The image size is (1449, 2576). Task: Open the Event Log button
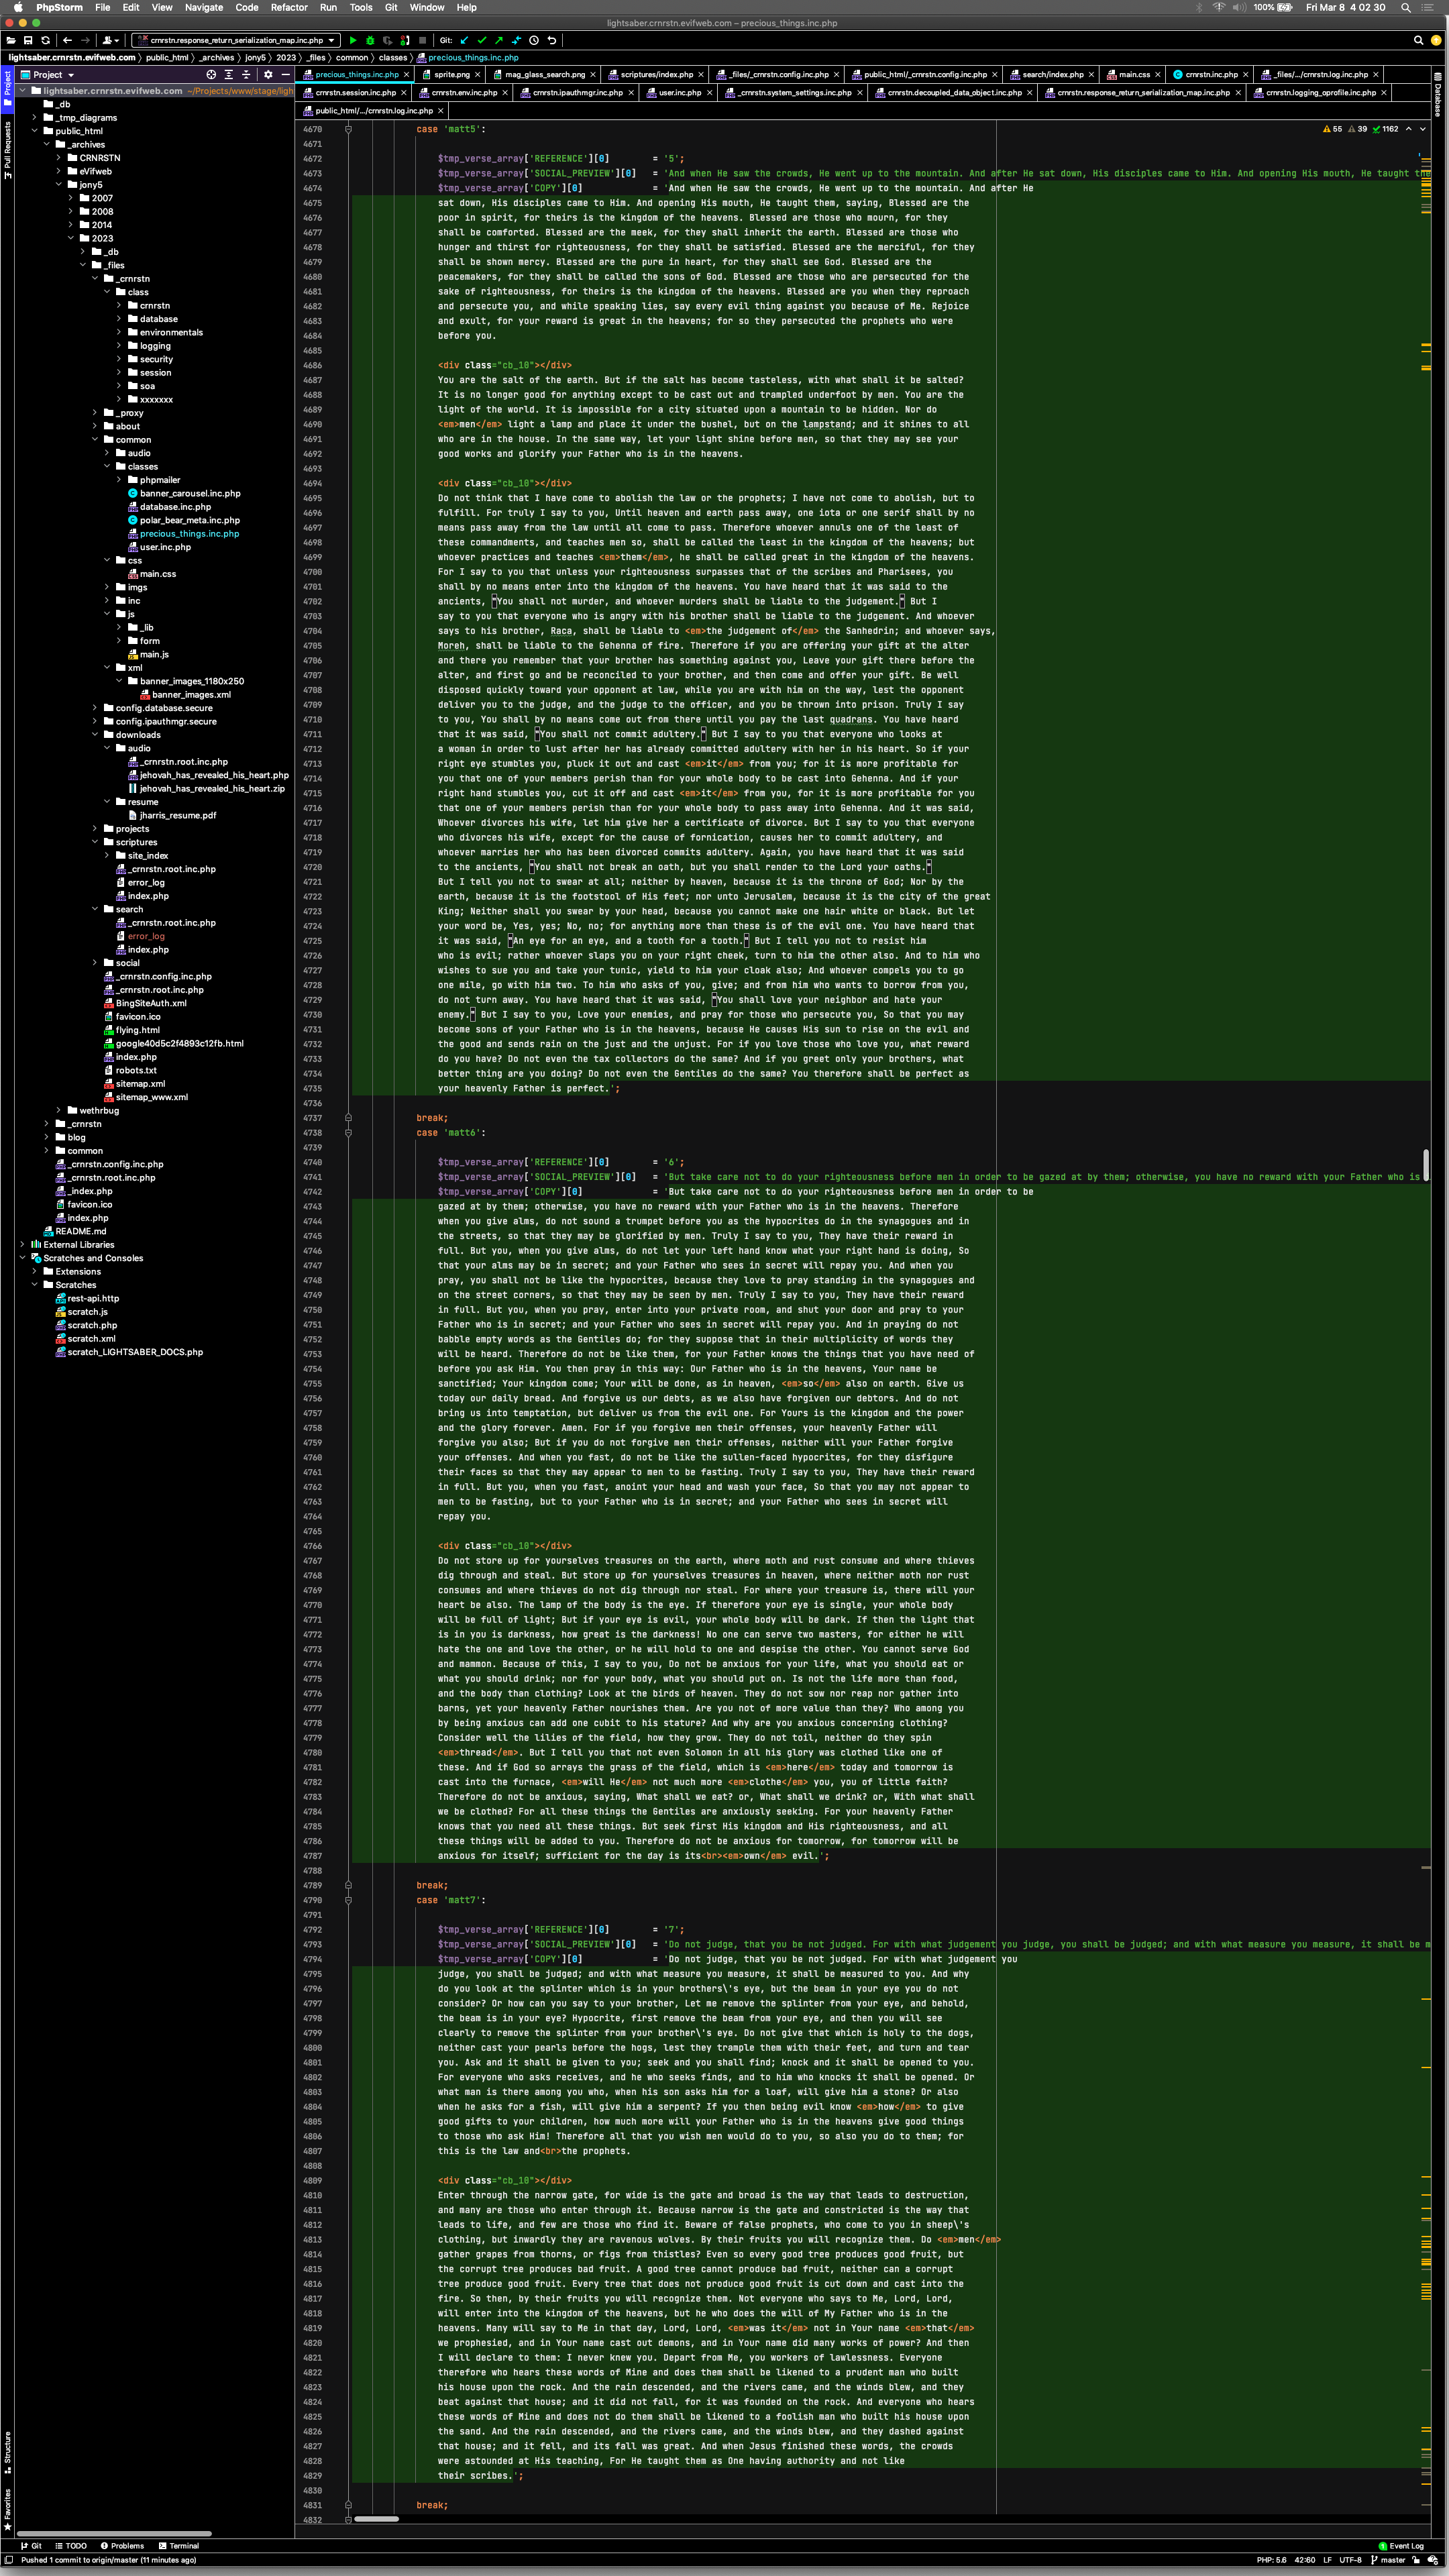(1400, 2546)
